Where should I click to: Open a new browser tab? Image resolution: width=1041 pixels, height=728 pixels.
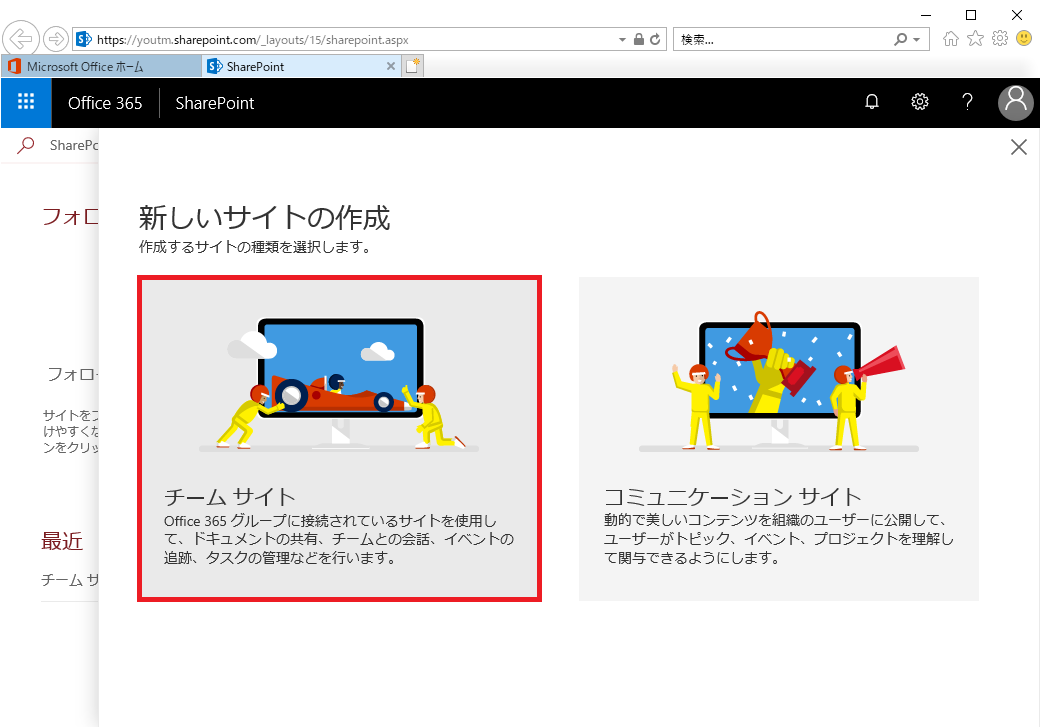tap(412, 66)
